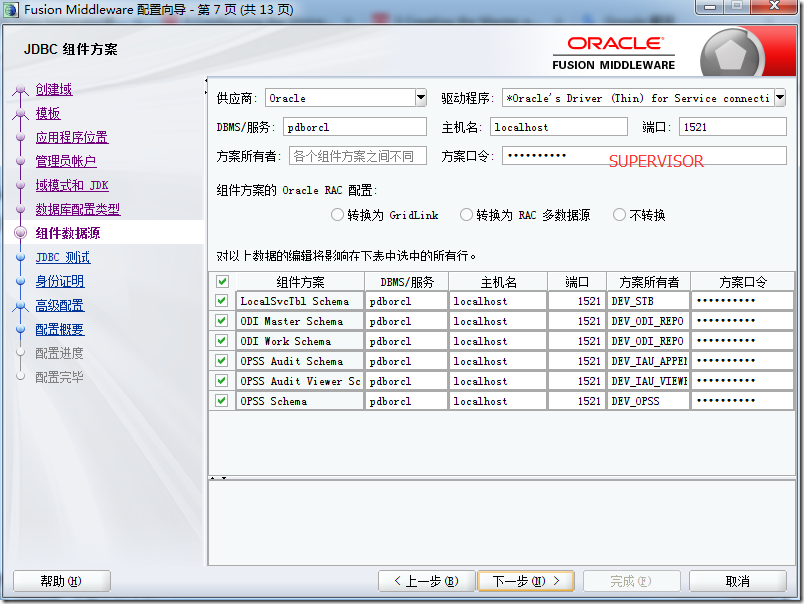Click the step bullet beside 管理员帐户

pyautogui.click(x=21, y=161)
